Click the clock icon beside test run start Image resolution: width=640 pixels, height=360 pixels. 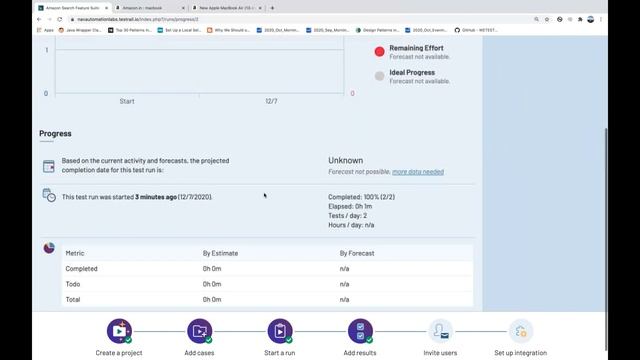(x=49, y=195)
